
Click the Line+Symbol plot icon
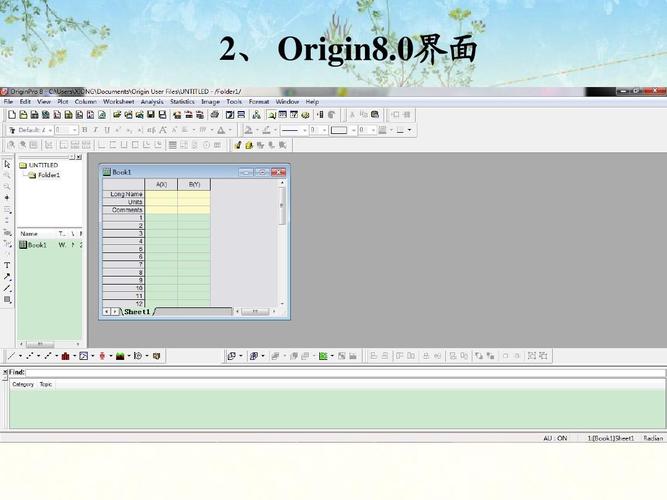click(48, 356)
